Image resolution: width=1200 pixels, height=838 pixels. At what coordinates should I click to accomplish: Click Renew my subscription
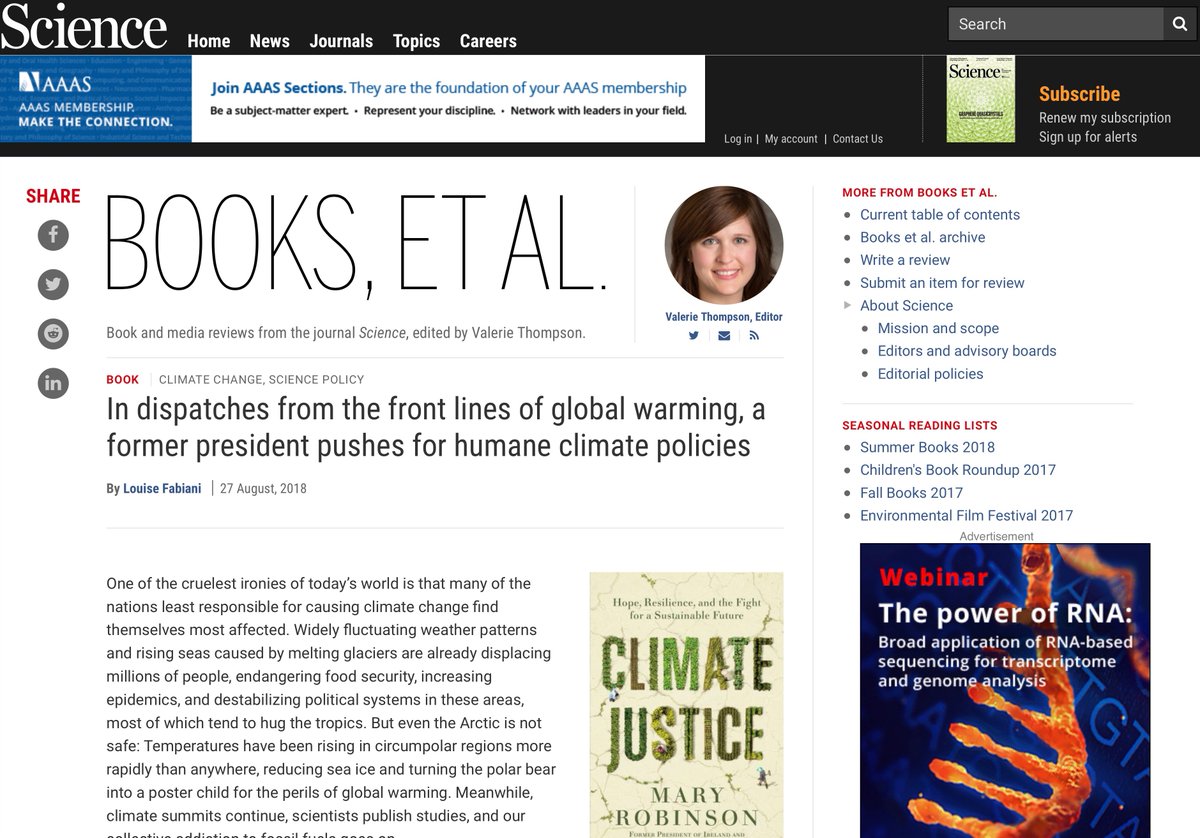[1105, 117]
